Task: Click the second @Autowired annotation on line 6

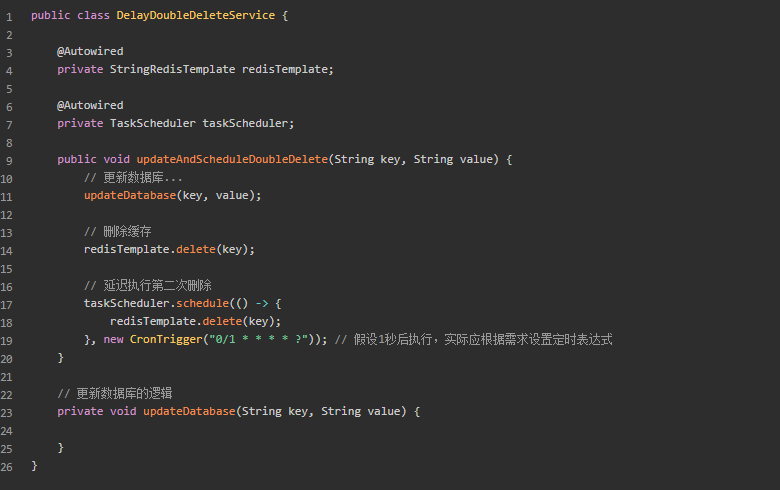Action: click(90, 105)
